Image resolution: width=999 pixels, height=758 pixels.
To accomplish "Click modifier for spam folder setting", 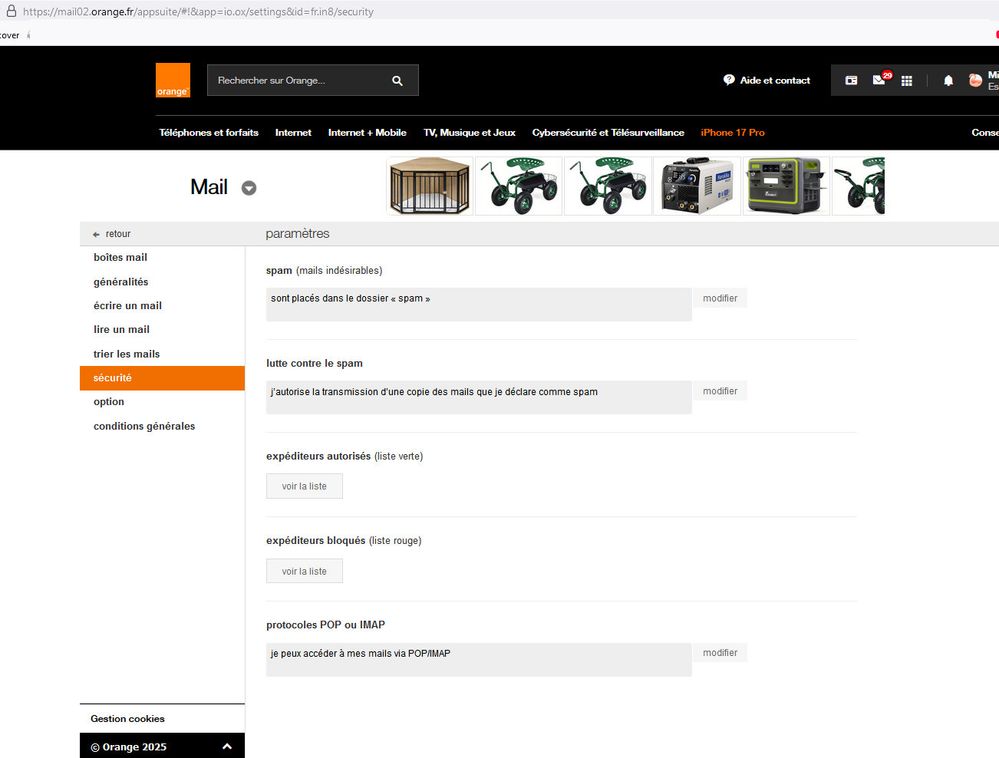I will [720, 298].
